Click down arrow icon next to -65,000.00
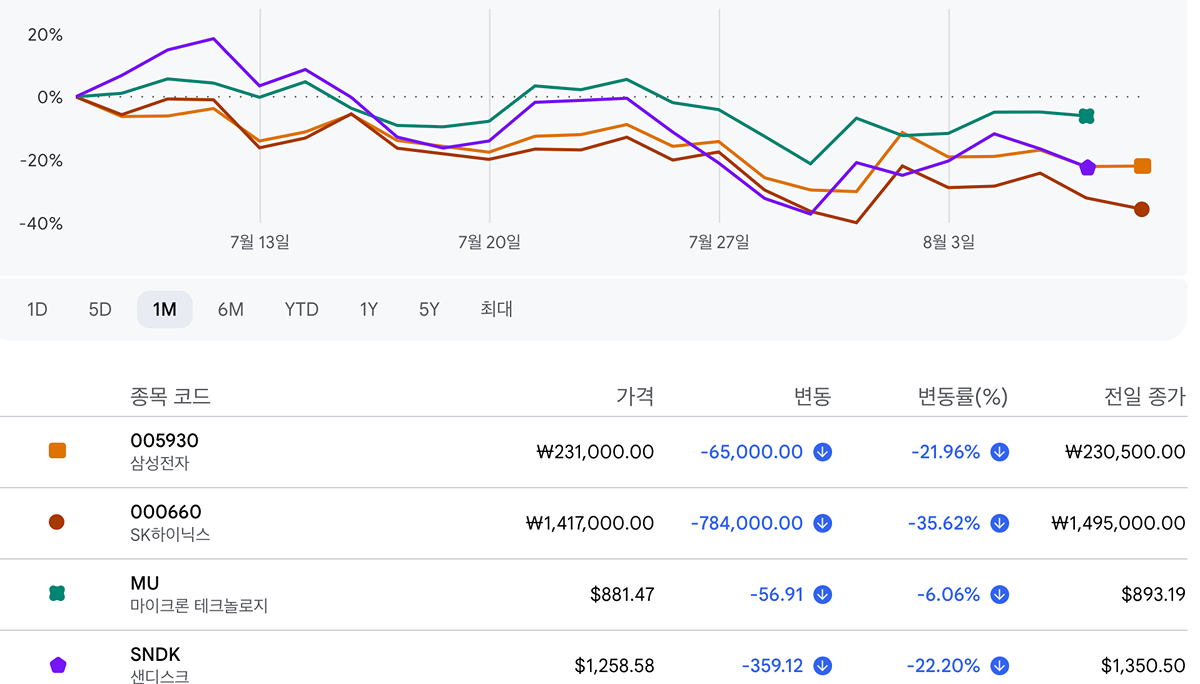The width and height of the screenshot is (1200, 684). coord(823,452)
